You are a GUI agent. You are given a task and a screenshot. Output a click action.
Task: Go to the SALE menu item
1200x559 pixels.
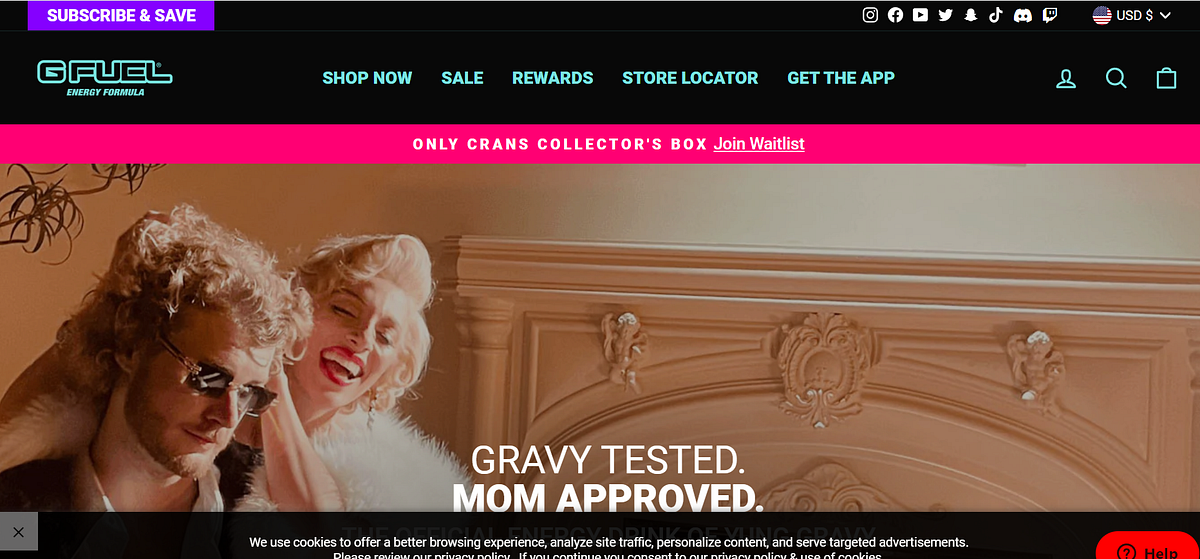462,78
